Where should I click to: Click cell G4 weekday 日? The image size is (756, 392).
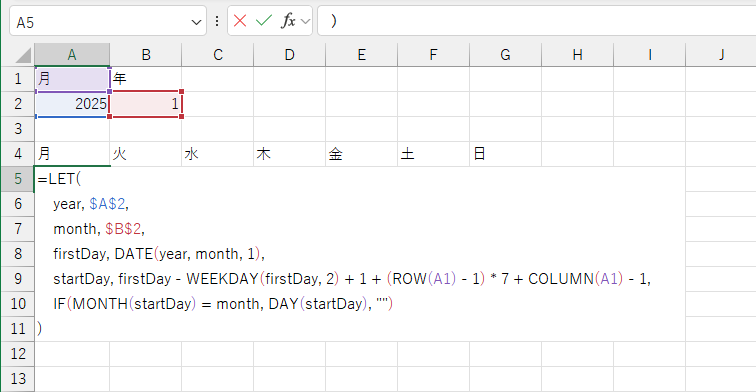505,154
